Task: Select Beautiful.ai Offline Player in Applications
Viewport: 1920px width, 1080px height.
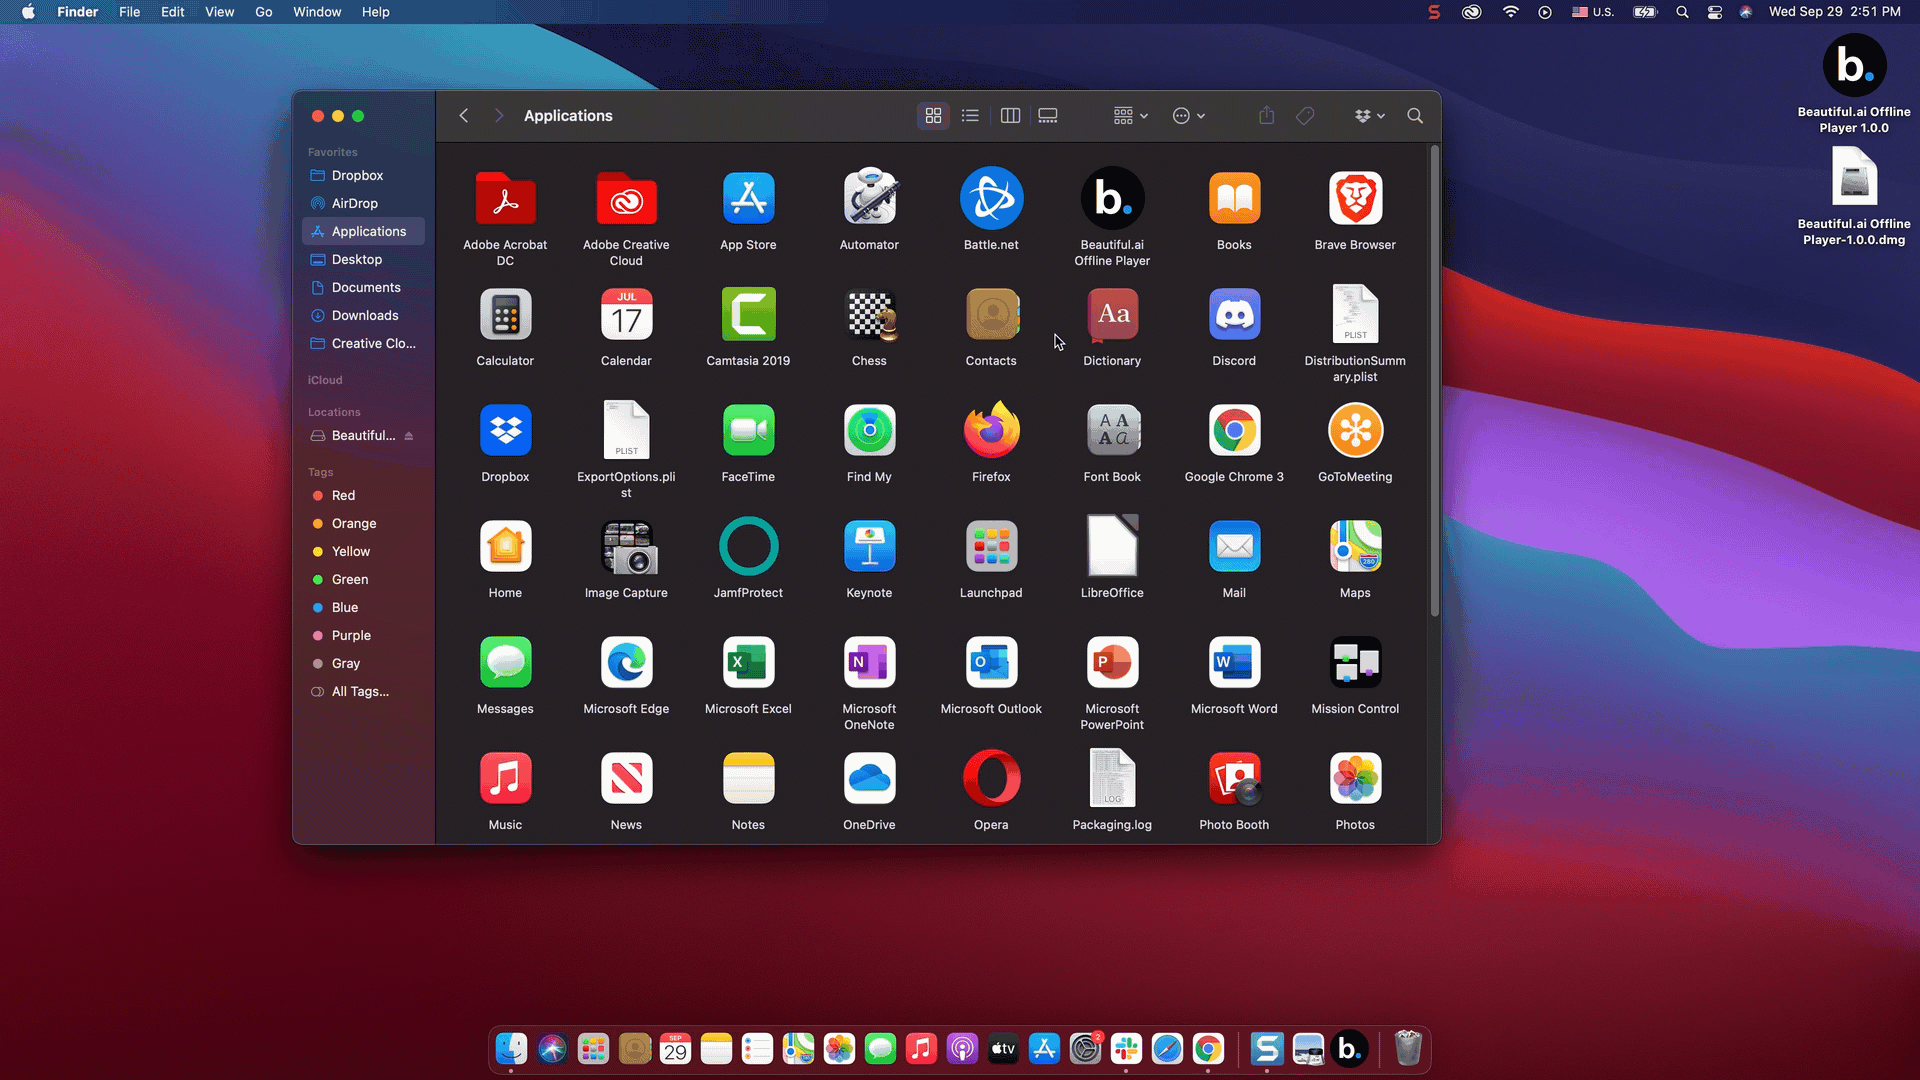Action: pos(1112,198)
